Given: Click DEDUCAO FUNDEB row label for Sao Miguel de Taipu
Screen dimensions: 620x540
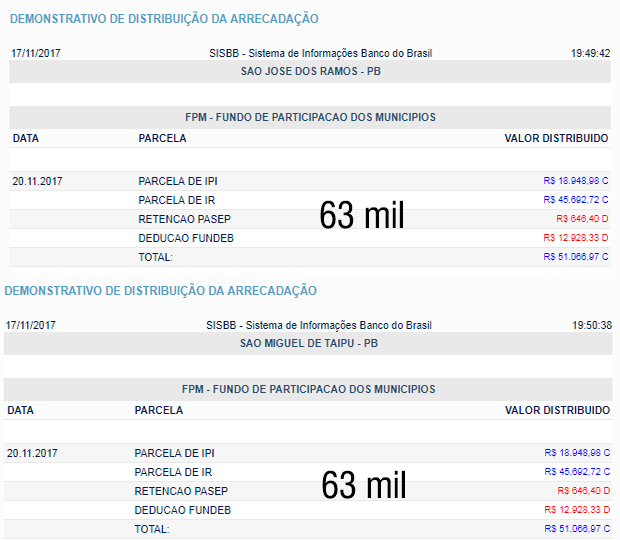Looking at the screenshot, I should click(x=183, y=510).
